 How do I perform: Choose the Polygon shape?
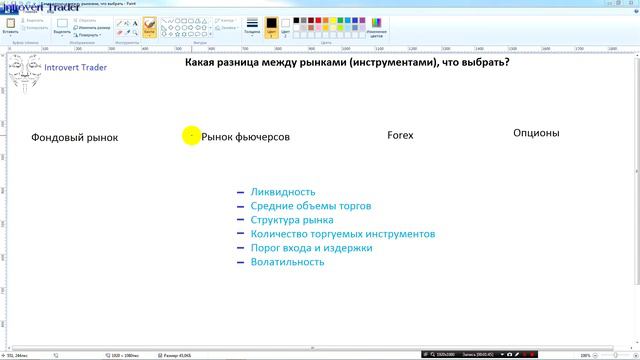click(x=198, y=21)
